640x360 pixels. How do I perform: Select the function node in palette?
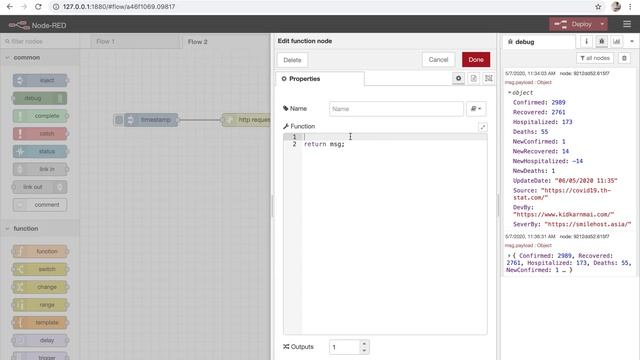click(40, 251)
